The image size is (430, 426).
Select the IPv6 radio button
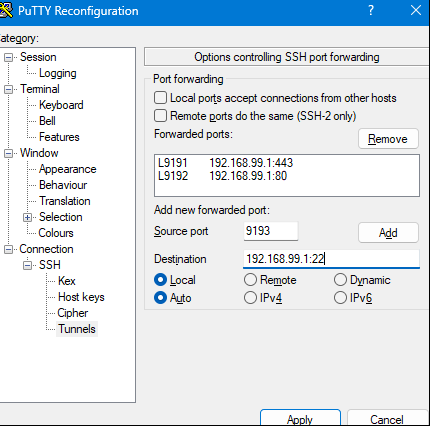(340, 298)
